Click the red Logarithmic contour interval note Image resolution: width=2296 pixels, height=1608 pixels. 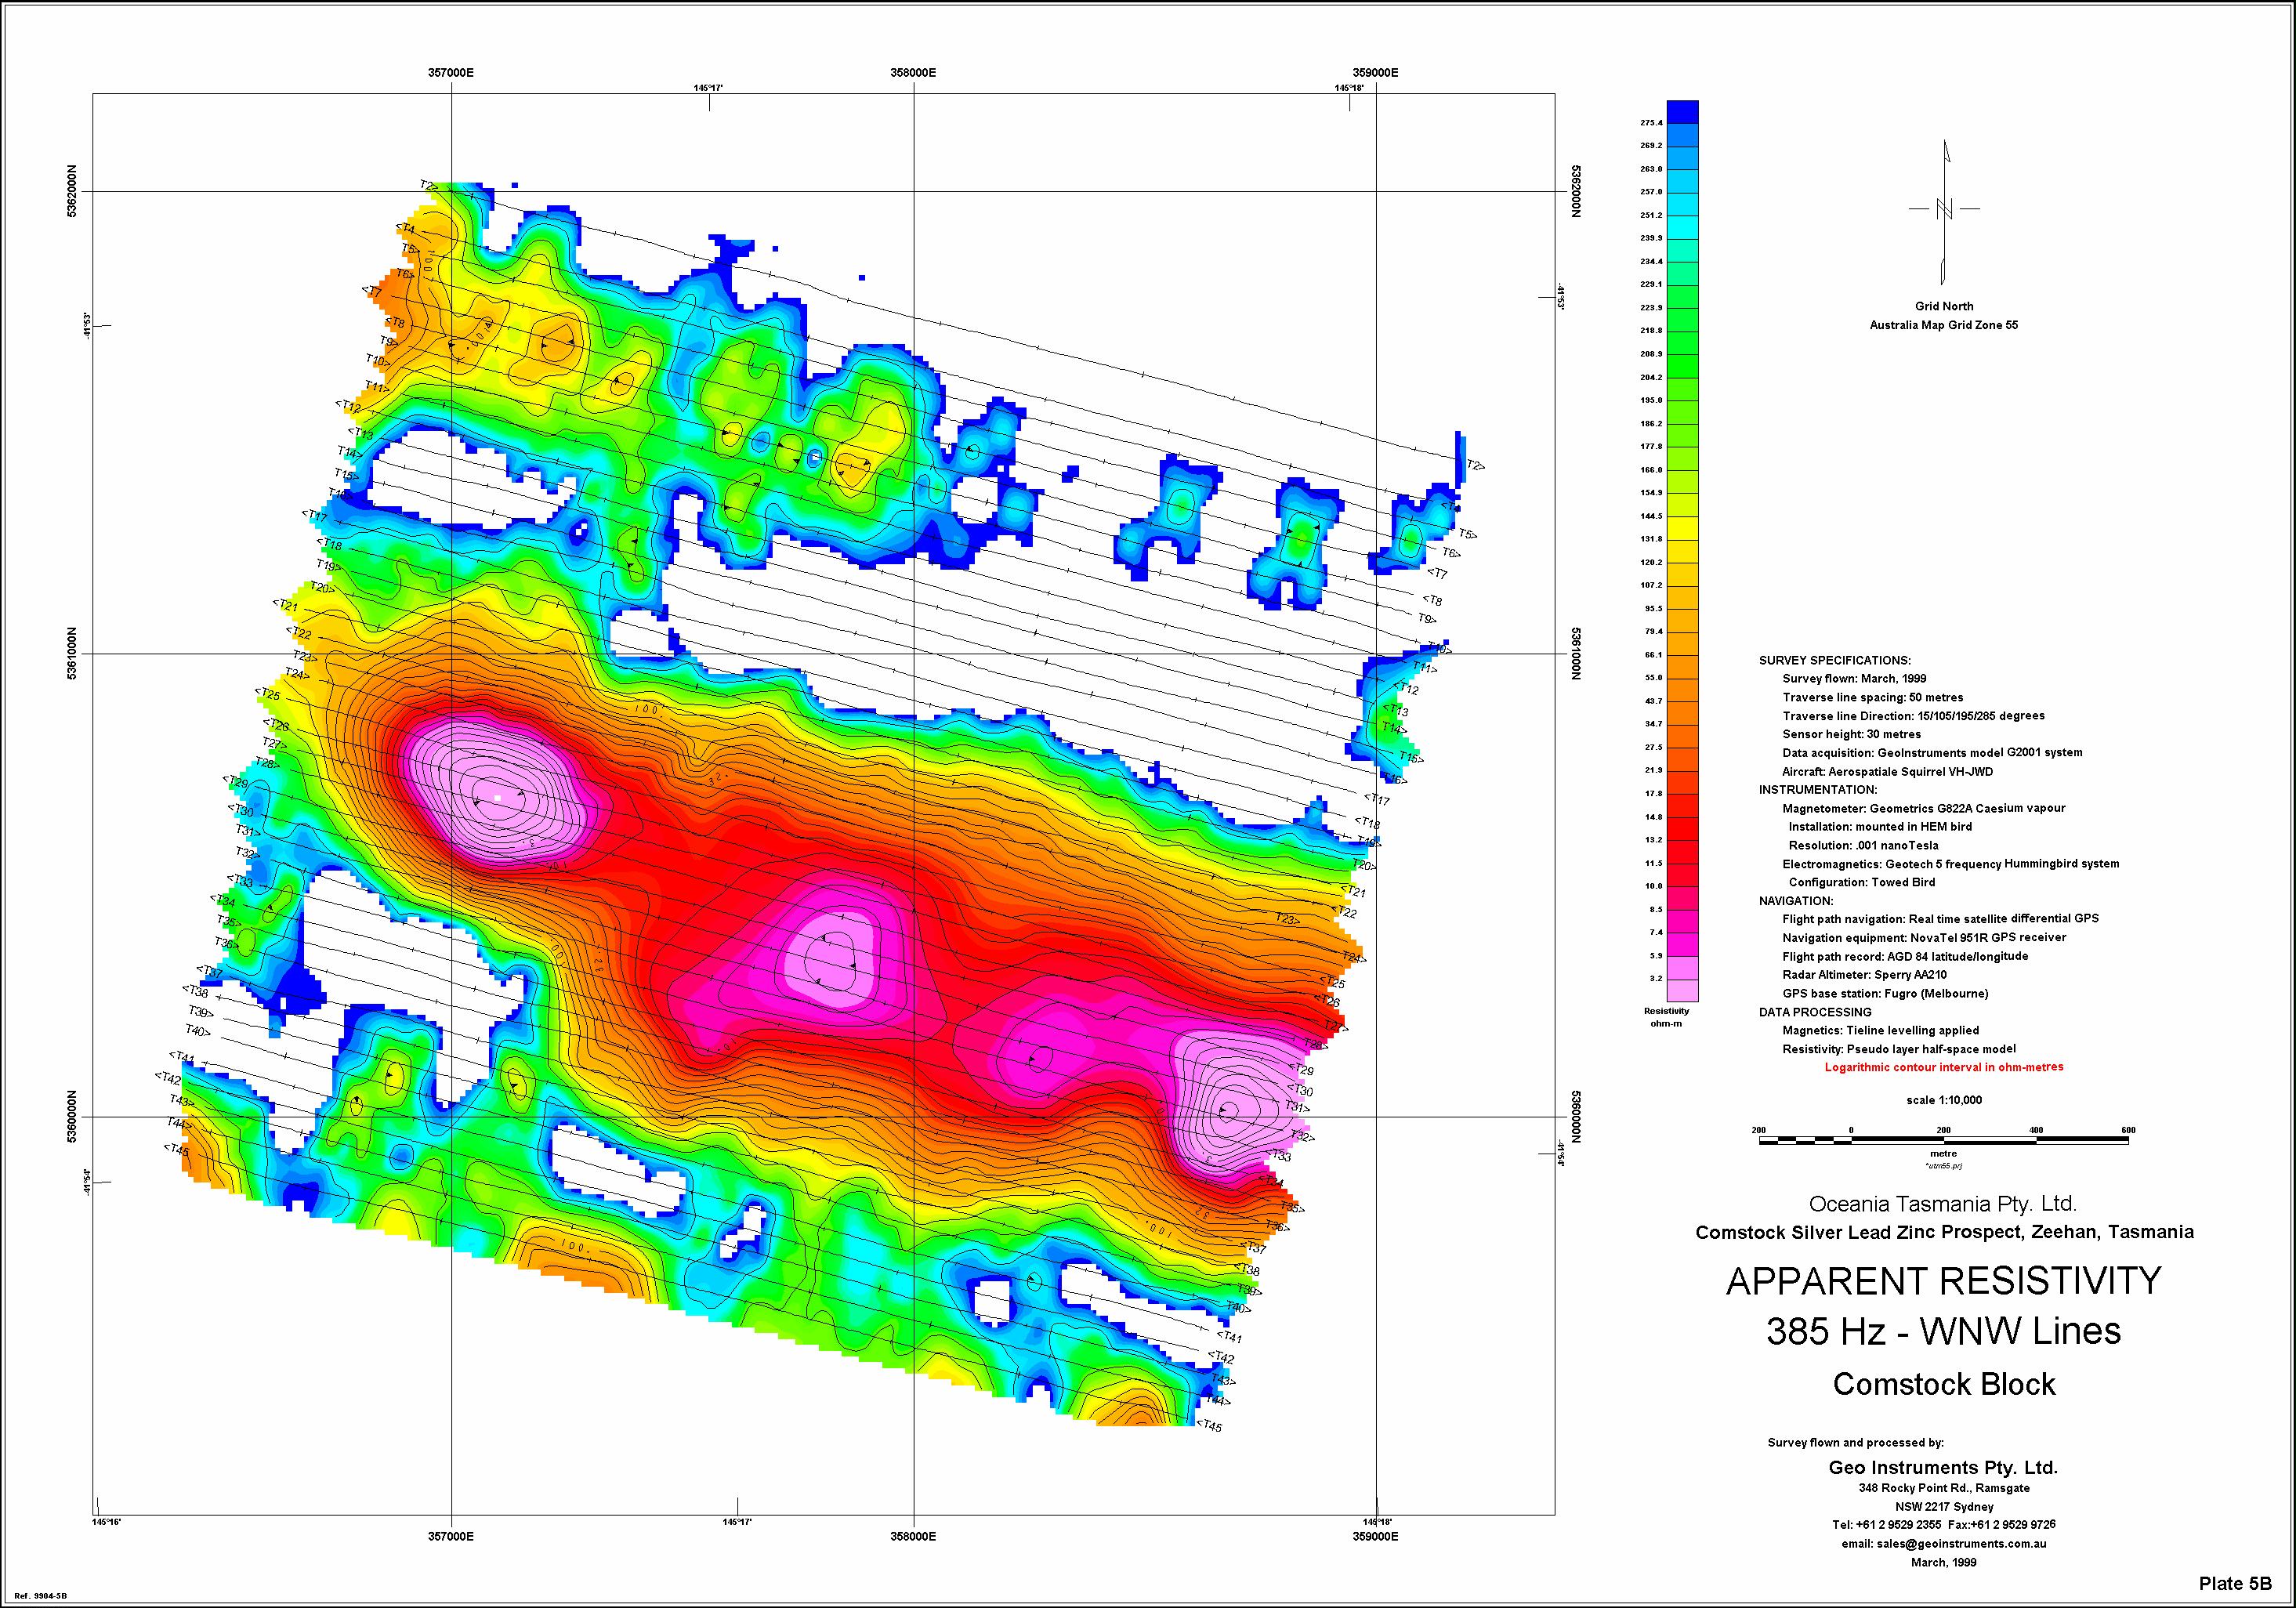point(1944,1067)
